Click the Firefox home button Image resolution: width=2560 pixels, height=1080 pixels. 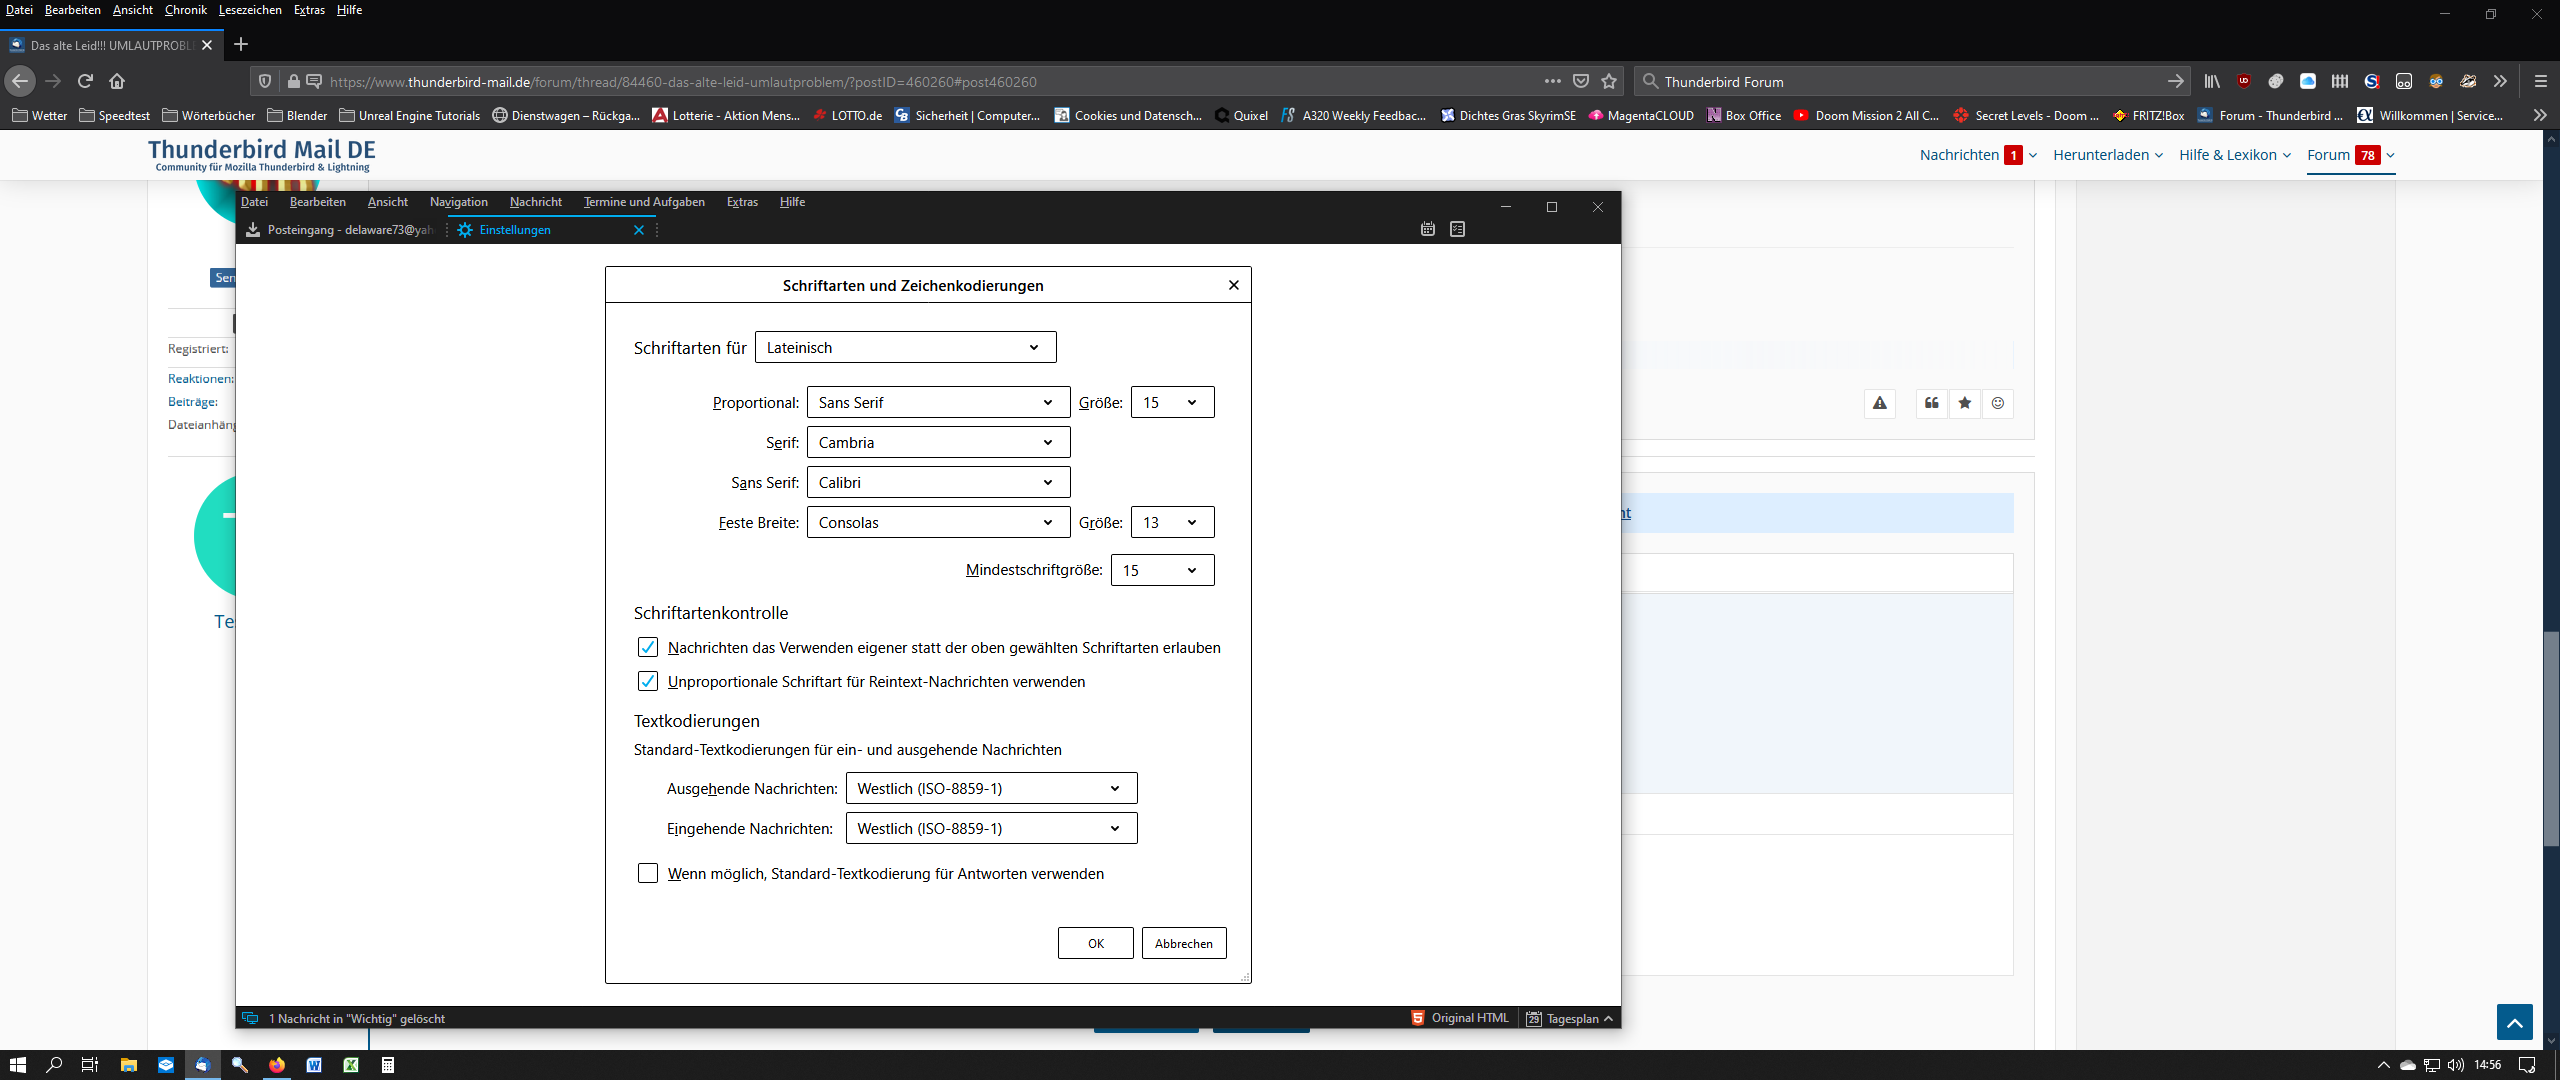coord(117,81)
